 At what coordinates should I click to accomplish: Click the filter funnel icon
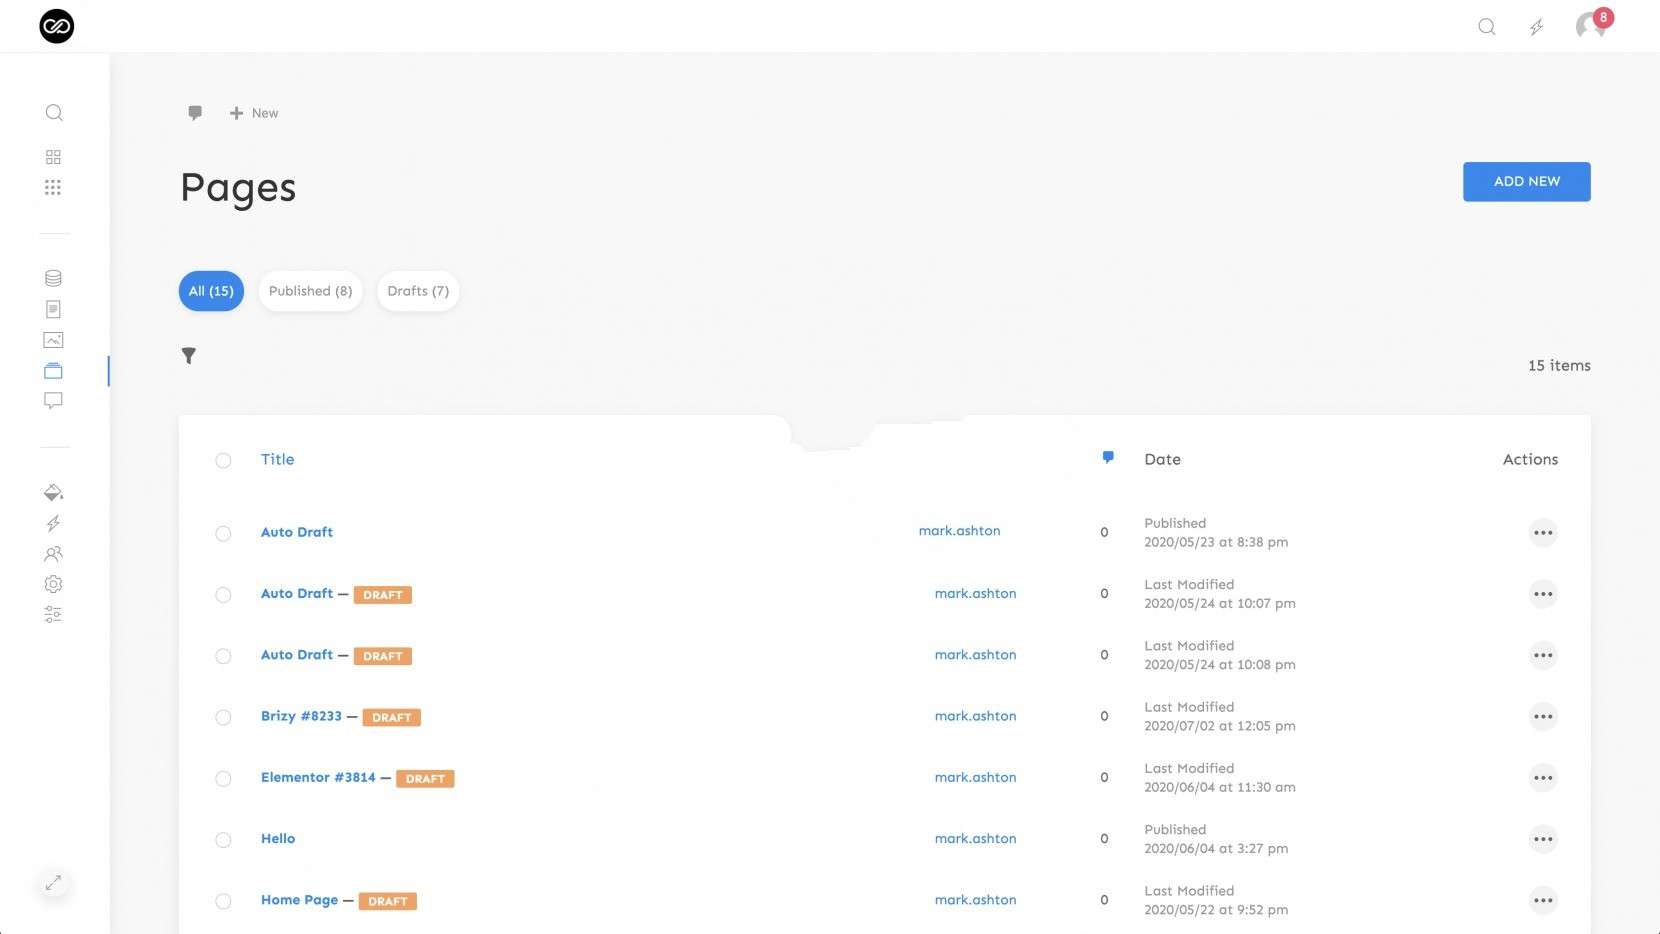(188, 356)
